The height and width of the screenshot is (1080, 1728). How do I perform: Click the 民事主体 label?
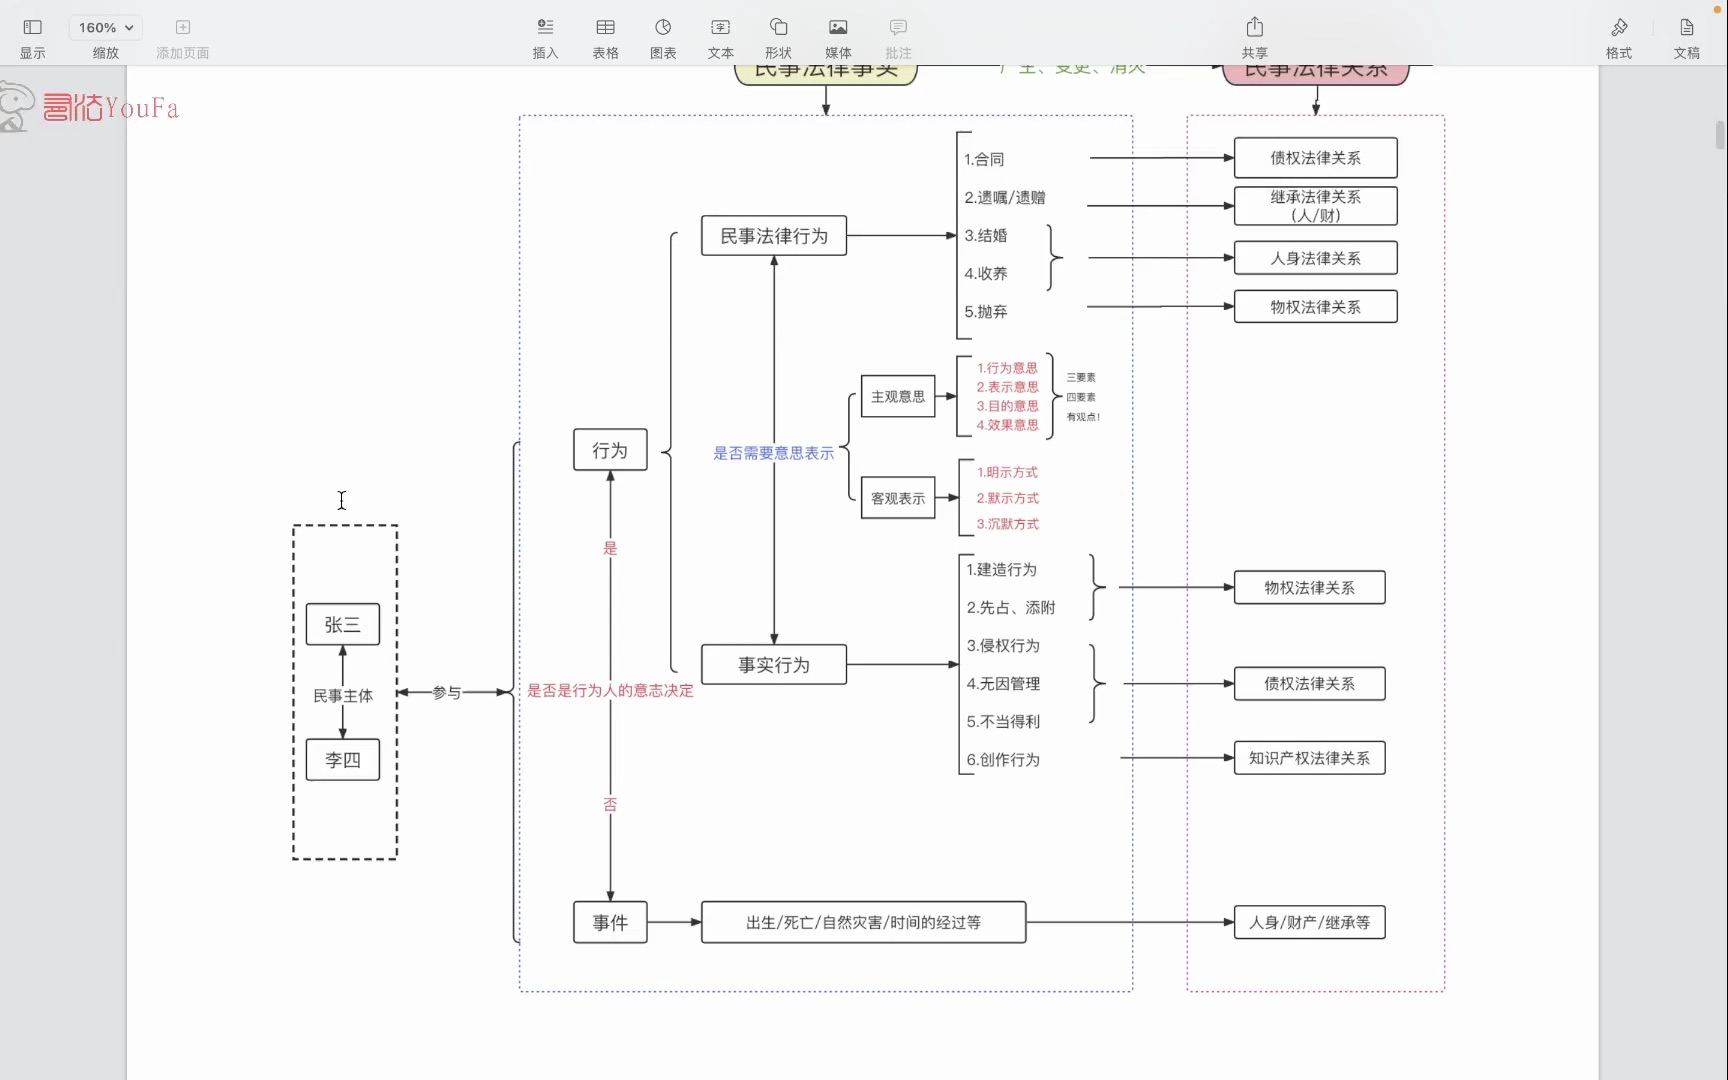343,696
